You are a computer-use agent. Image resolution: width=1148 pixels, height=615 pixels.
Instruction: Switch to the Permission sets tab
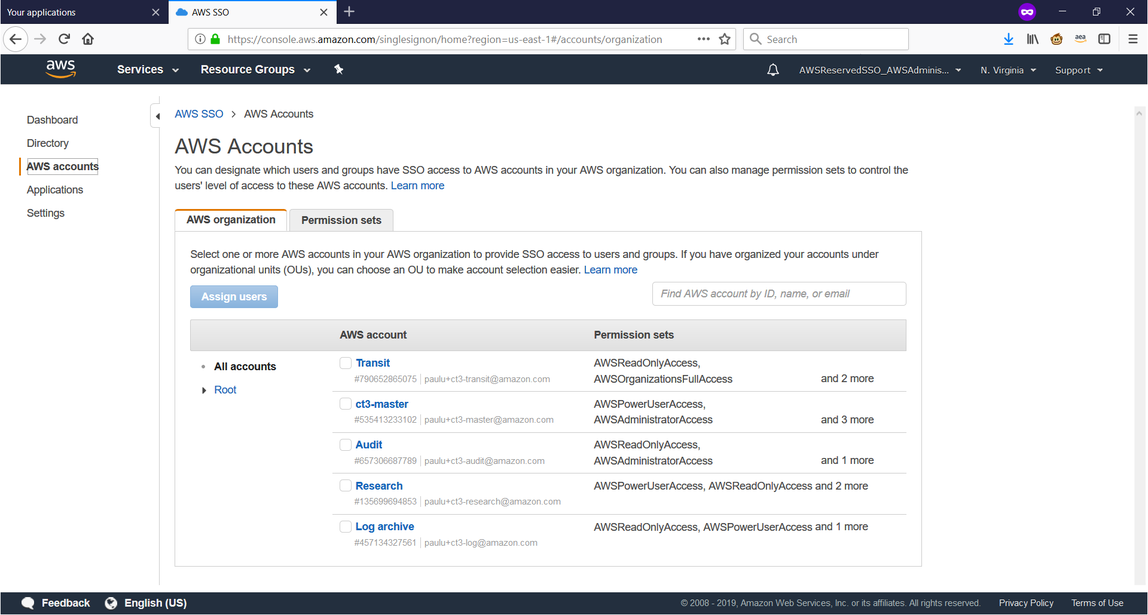[x=341, y=220]
